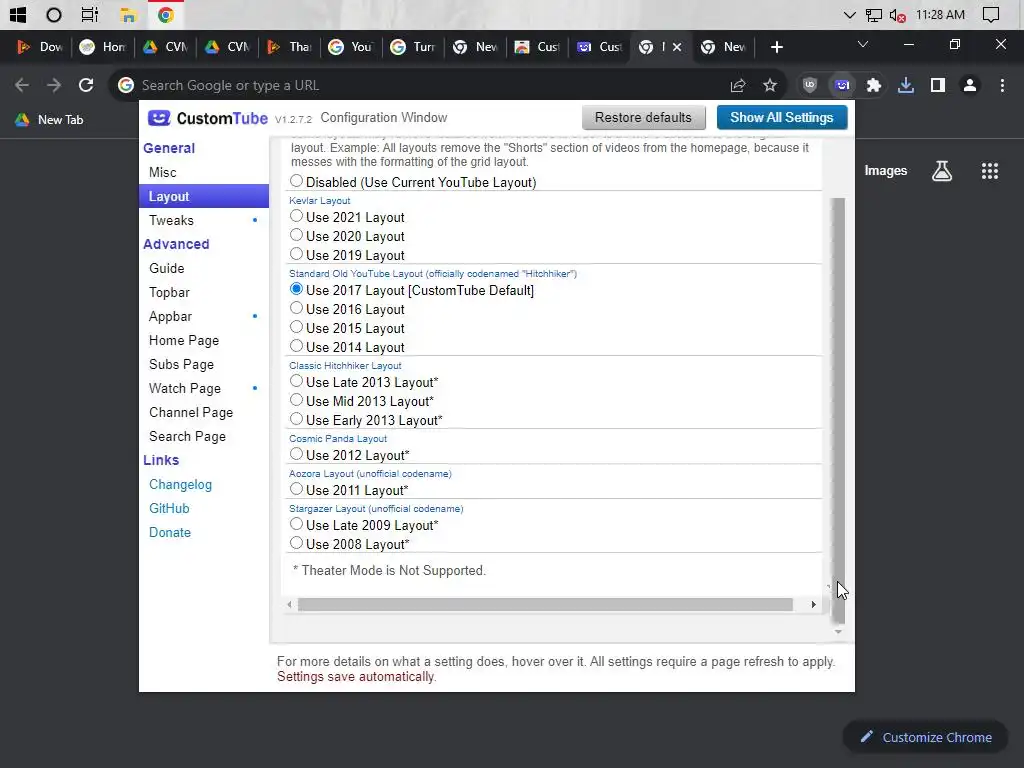Bookmark this tab with the star
Viewport: 1024px width, 768px height.
[770, 85]
